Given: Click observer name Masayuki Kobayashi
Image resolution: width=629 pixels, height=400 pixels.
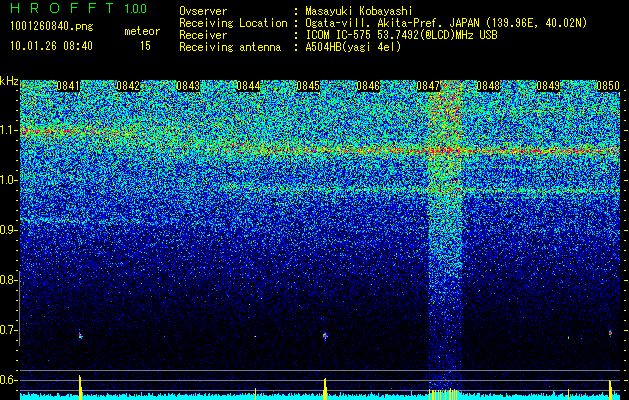Looking at the screenshot, I should (359, 12).
